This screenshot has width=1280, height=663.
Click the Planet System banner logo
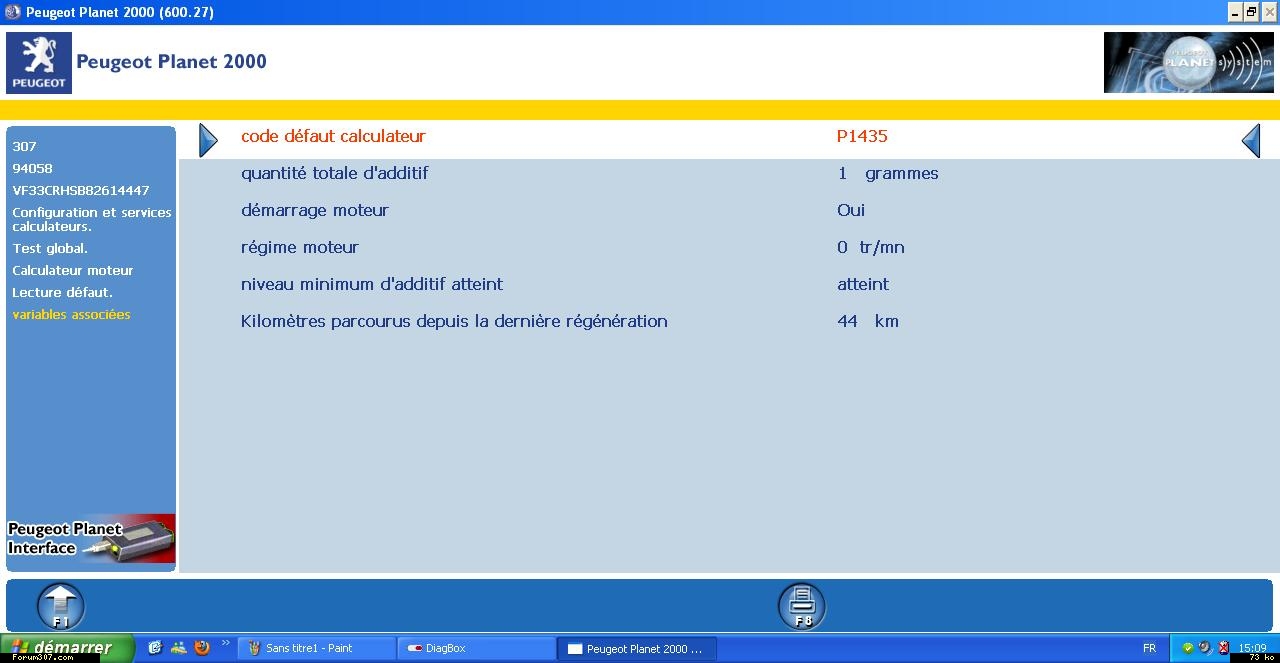click(1188, 62)
